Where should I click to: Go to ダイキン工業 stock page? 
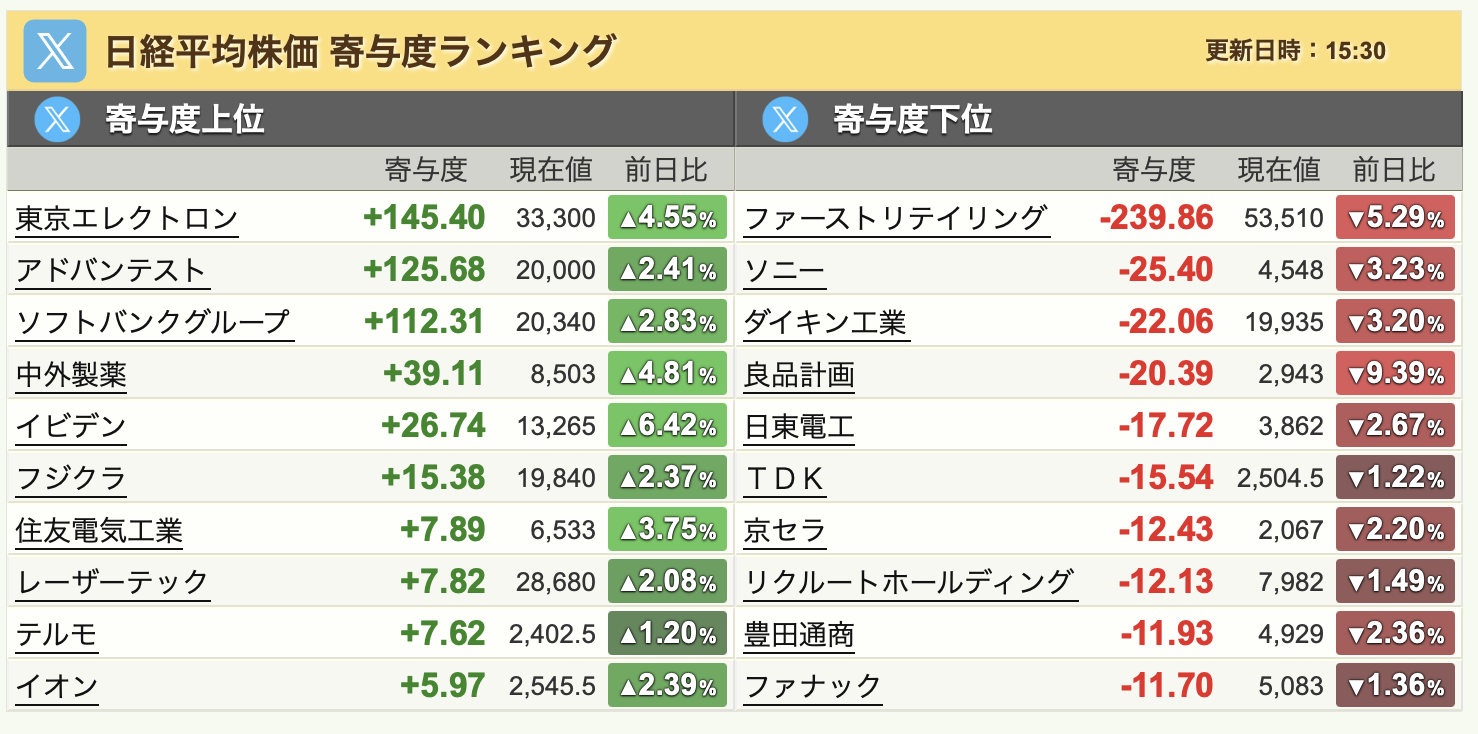826,322
